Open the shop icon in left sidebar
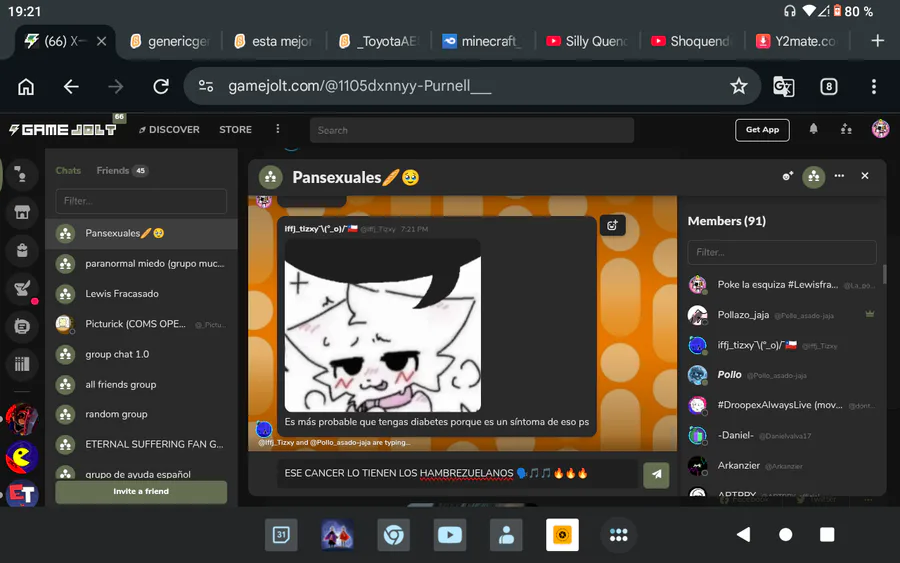The width and height of the screenshot is (900, 563). pos(22,212)
